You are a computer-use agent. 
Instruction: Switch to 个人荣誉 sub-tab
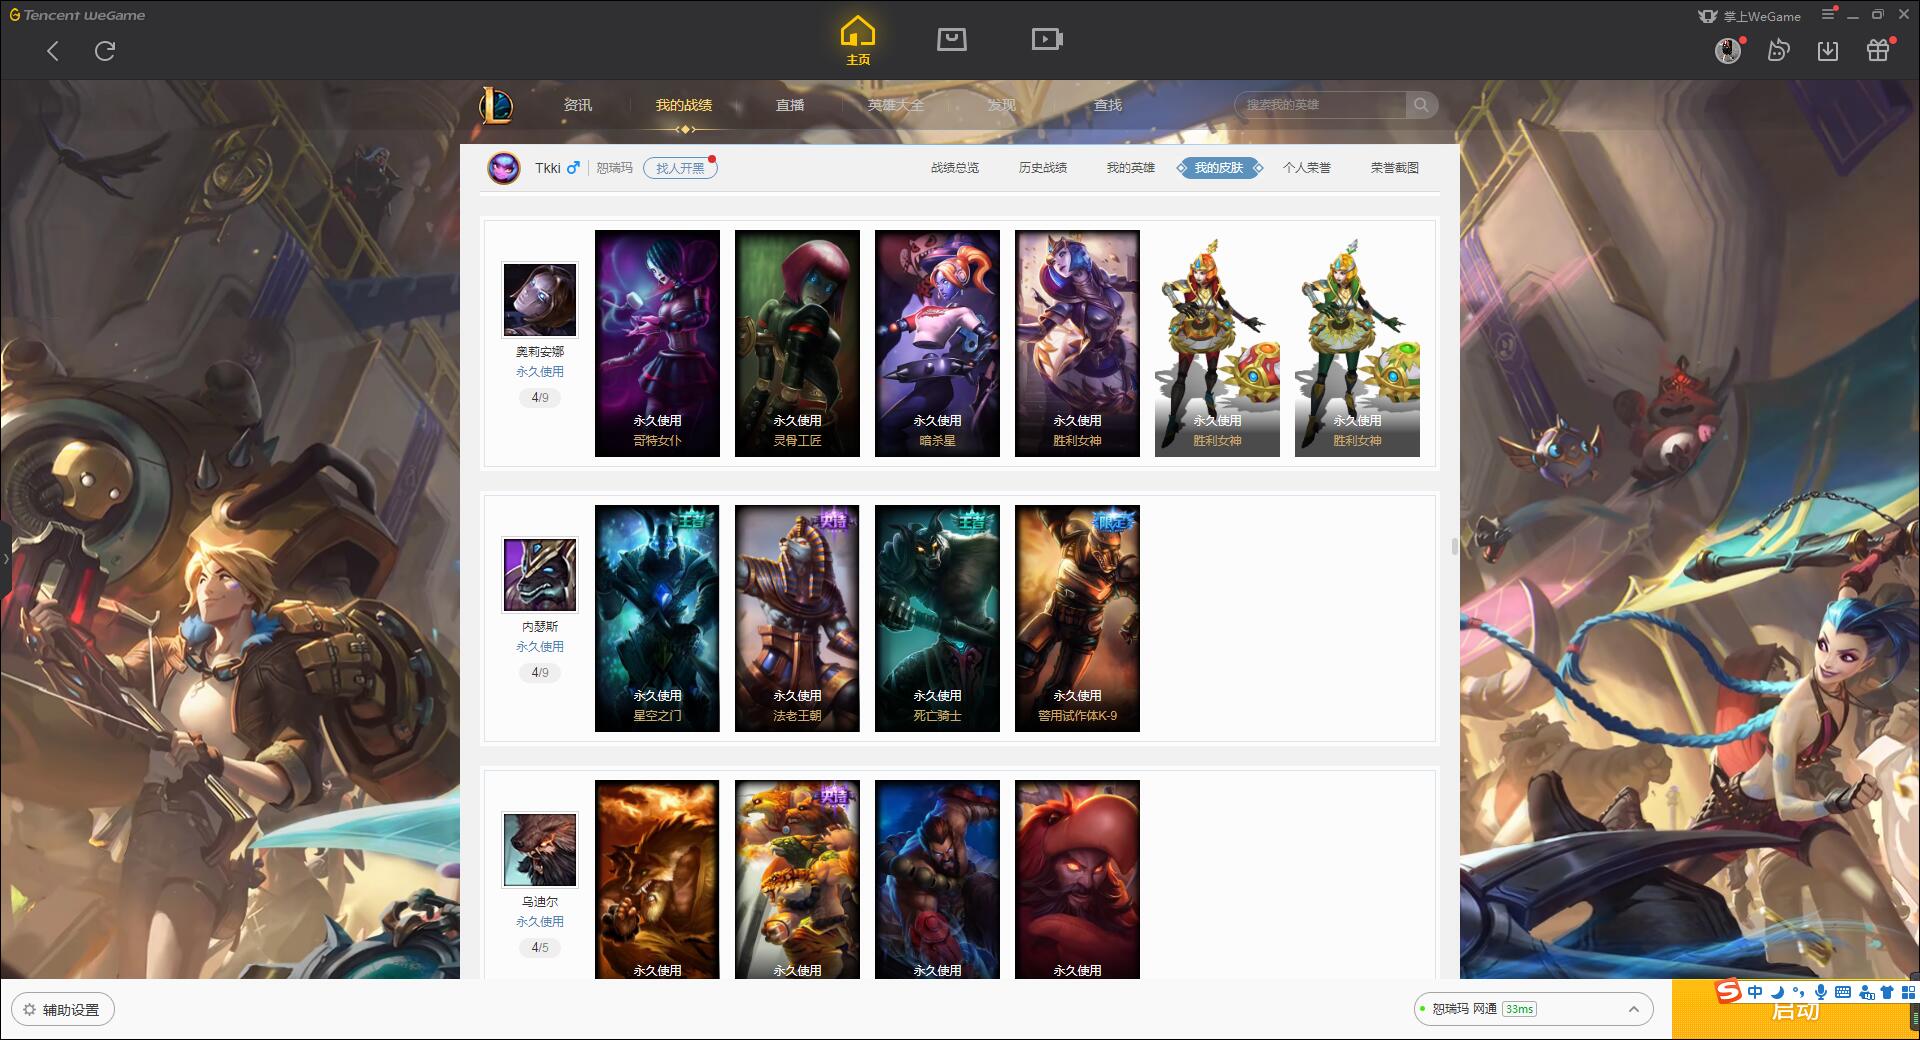1307,168
